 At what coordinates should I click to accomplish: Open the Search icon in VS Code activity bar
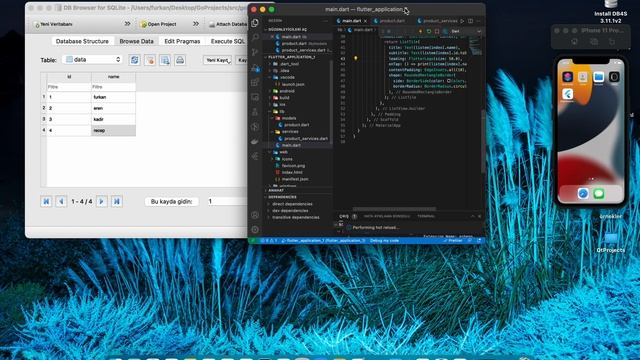255,38
